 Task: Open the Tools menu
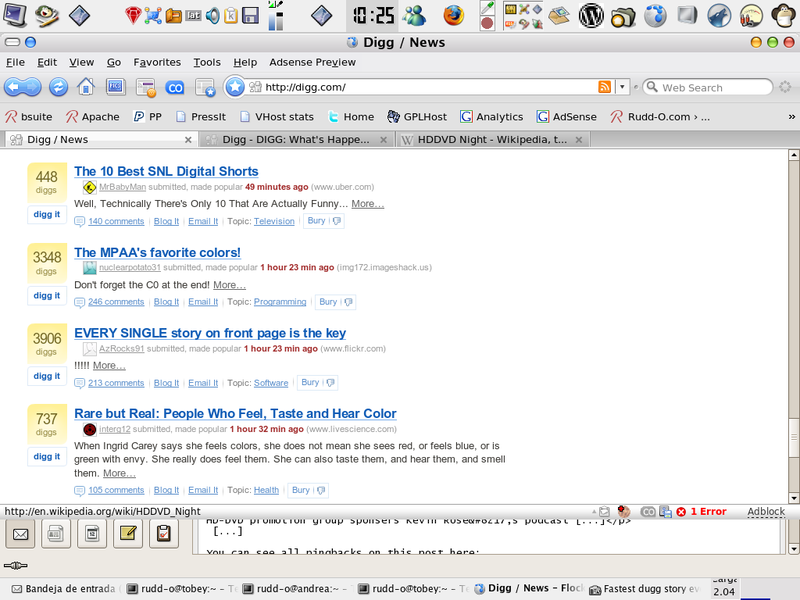point(207,62)
